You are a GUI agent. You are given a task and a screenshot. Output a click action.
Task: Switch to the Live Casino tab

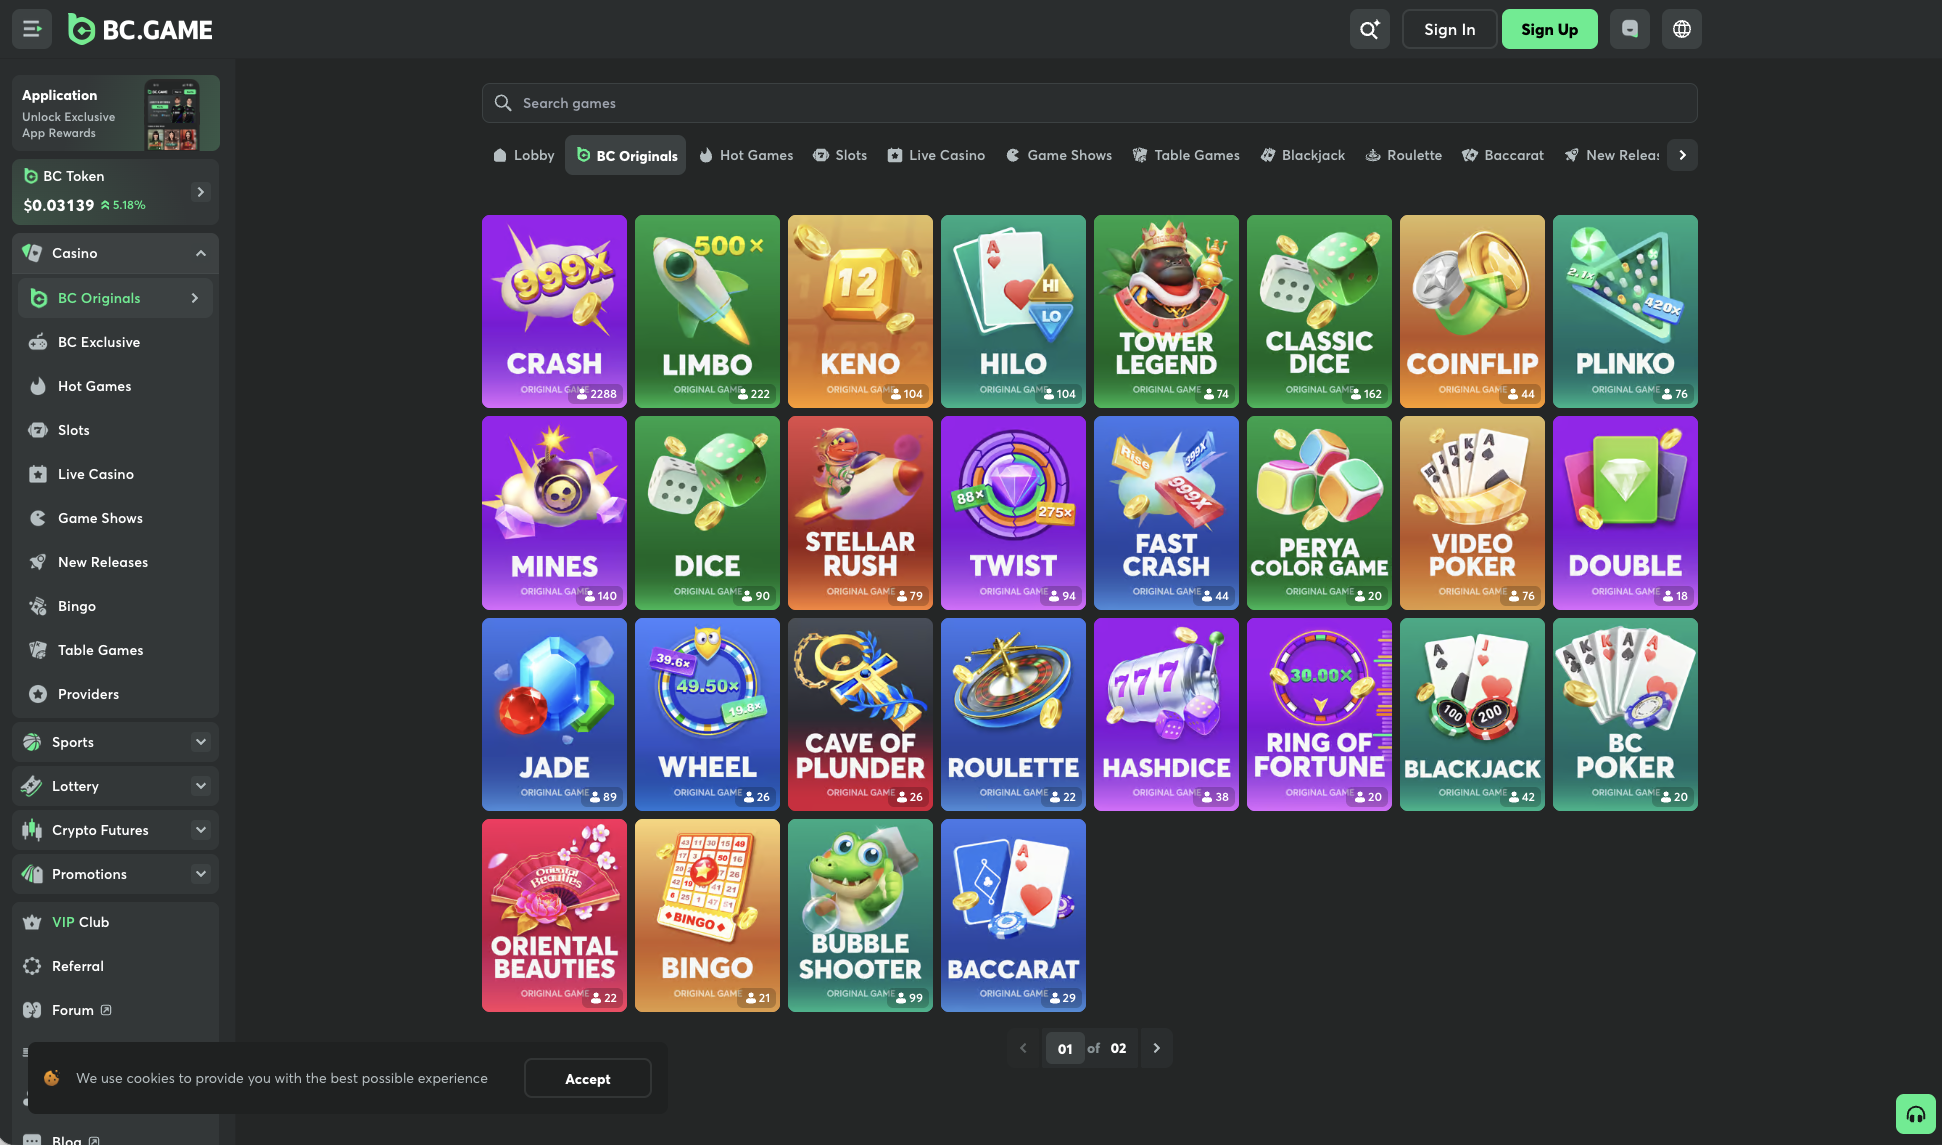[936, 155]
